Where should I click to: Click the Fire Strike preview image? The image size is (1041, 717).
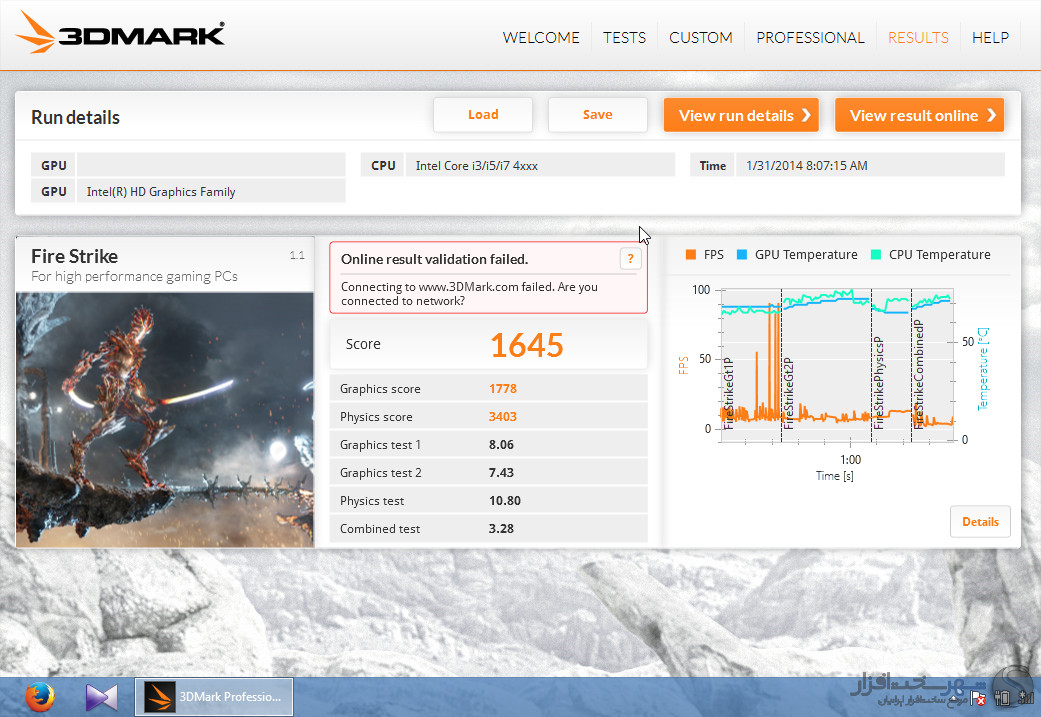pos(165,418)
